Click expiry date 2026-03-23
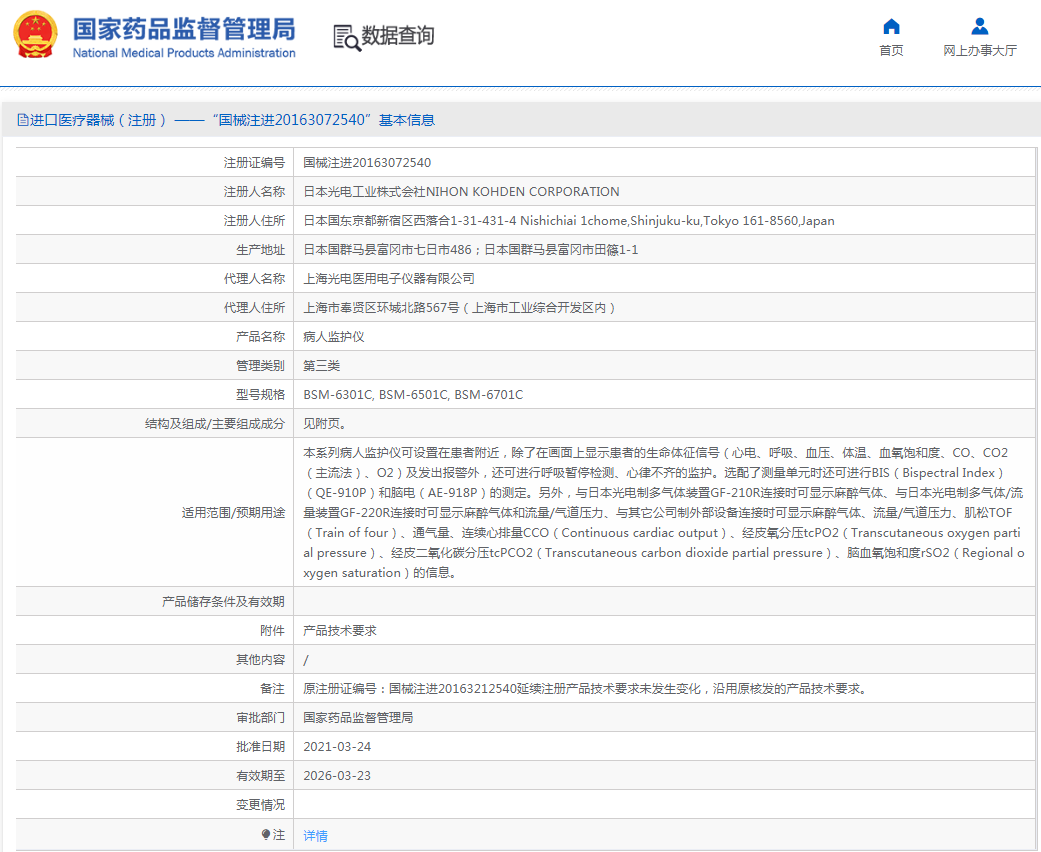The width and height of the screenshot is (1041, 852). tap(337, 776)
